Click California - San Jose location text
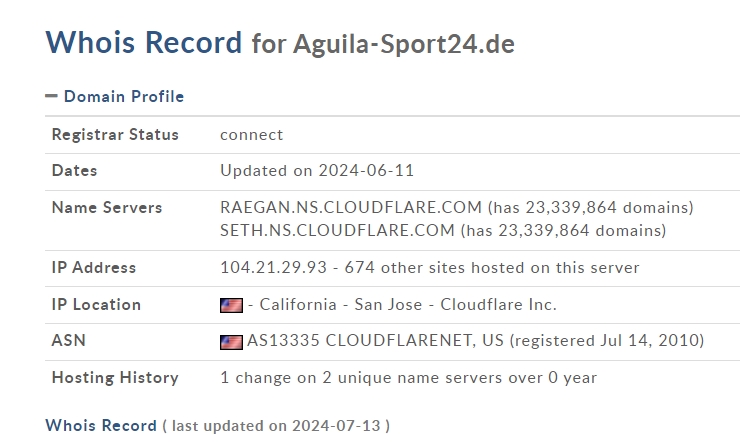 tap(341, 305)
